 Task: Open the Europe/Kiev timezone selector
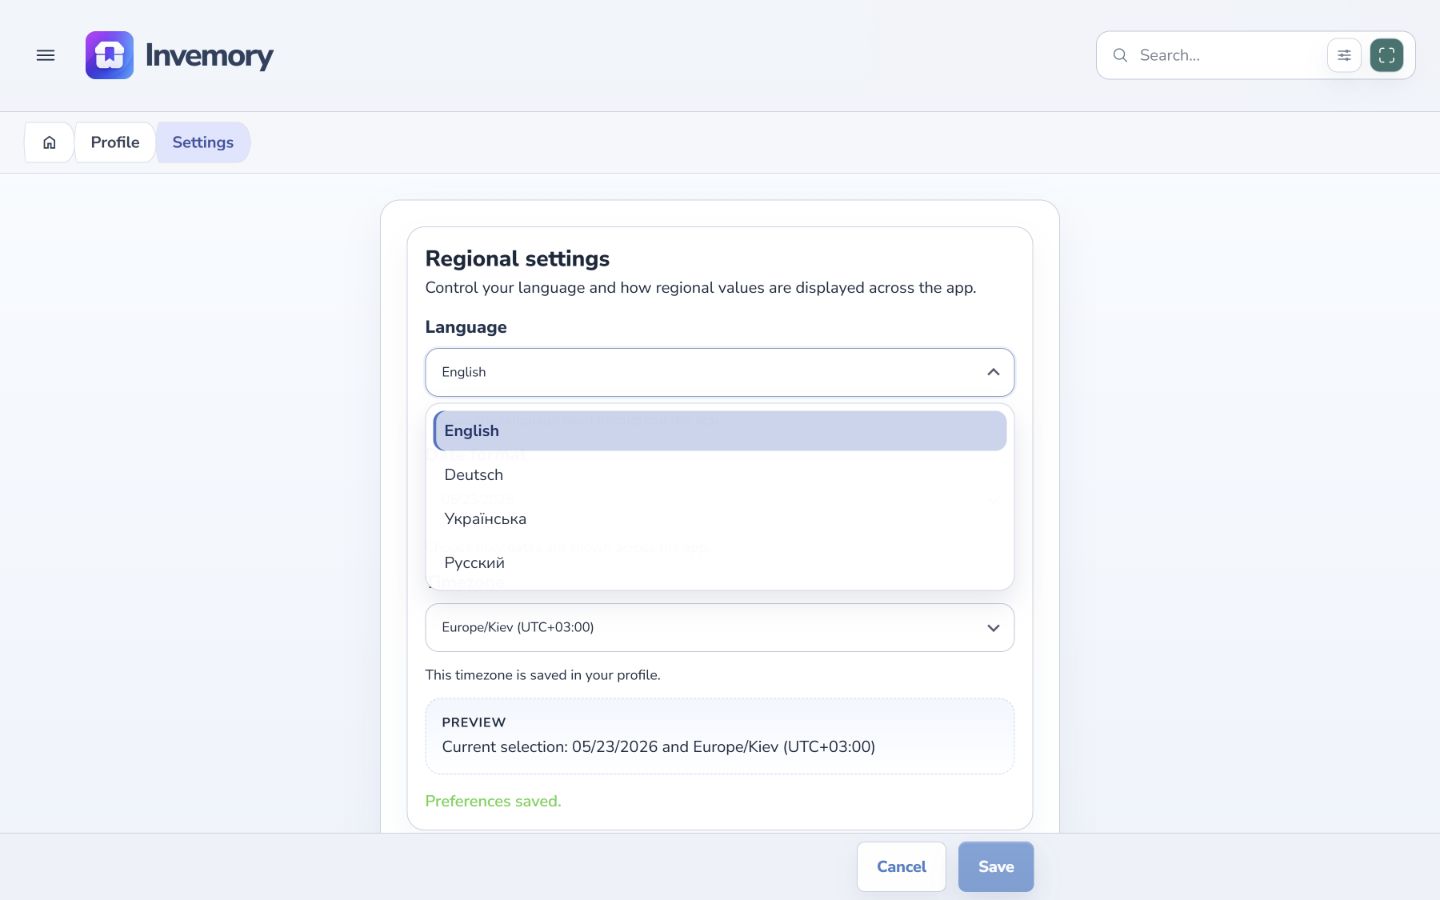[720, 628]
